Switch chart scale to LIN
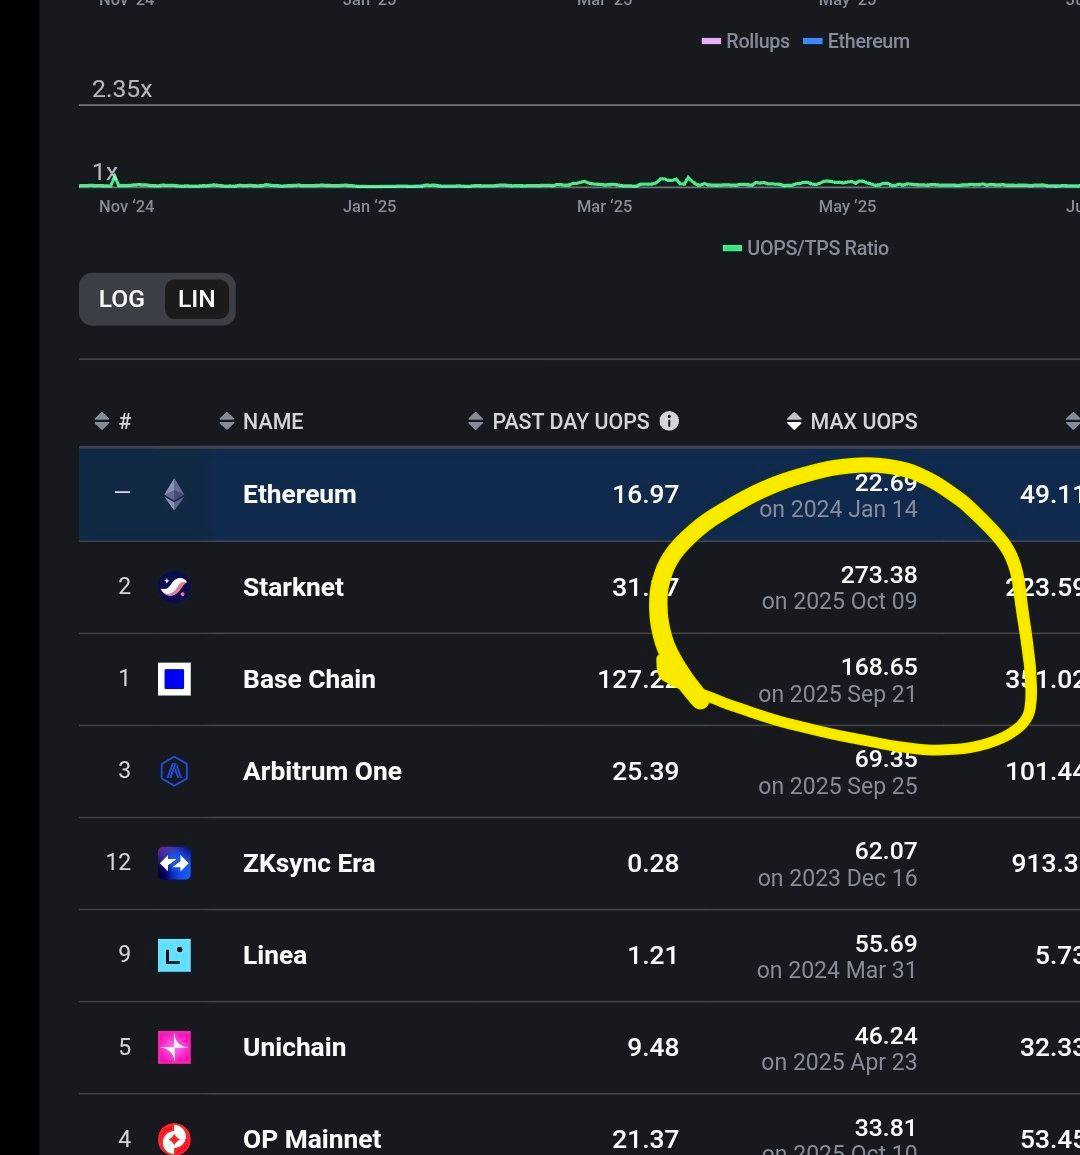 pos(196,299)
